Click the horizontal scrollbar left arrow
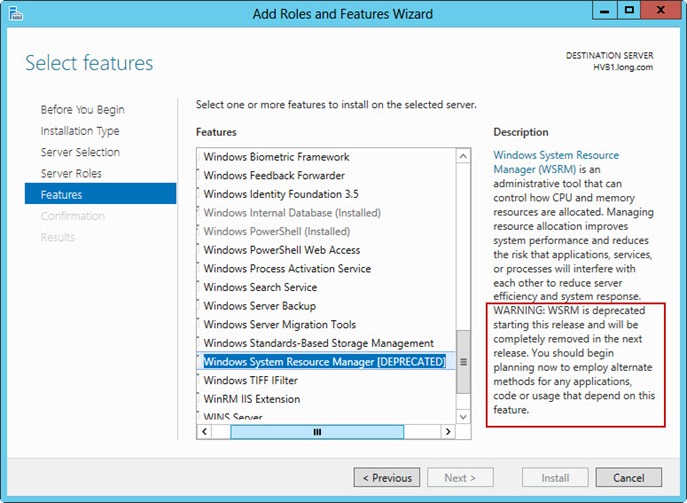 coord(205,432)
